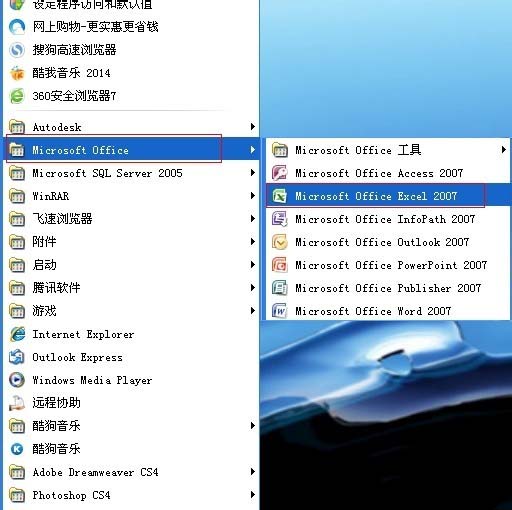Click the Microsoft Office 工具 label
Viewport: 512px width, 510px height.
coord(358,150)
